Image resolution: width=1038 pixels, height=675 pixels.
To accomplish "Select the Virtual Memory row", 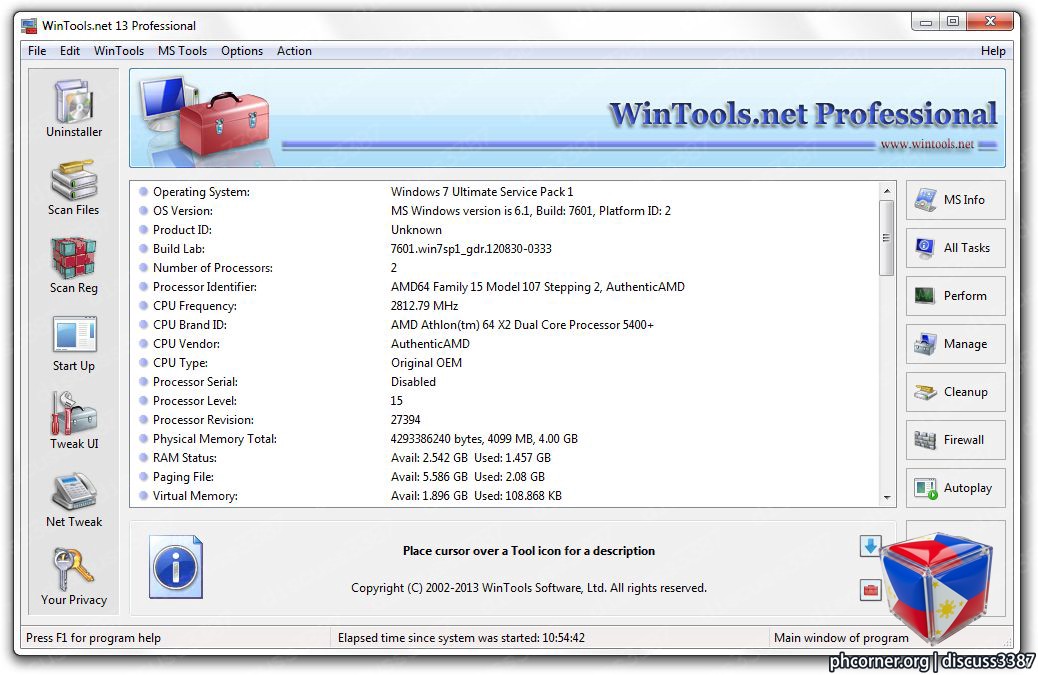I will (504, 496).
